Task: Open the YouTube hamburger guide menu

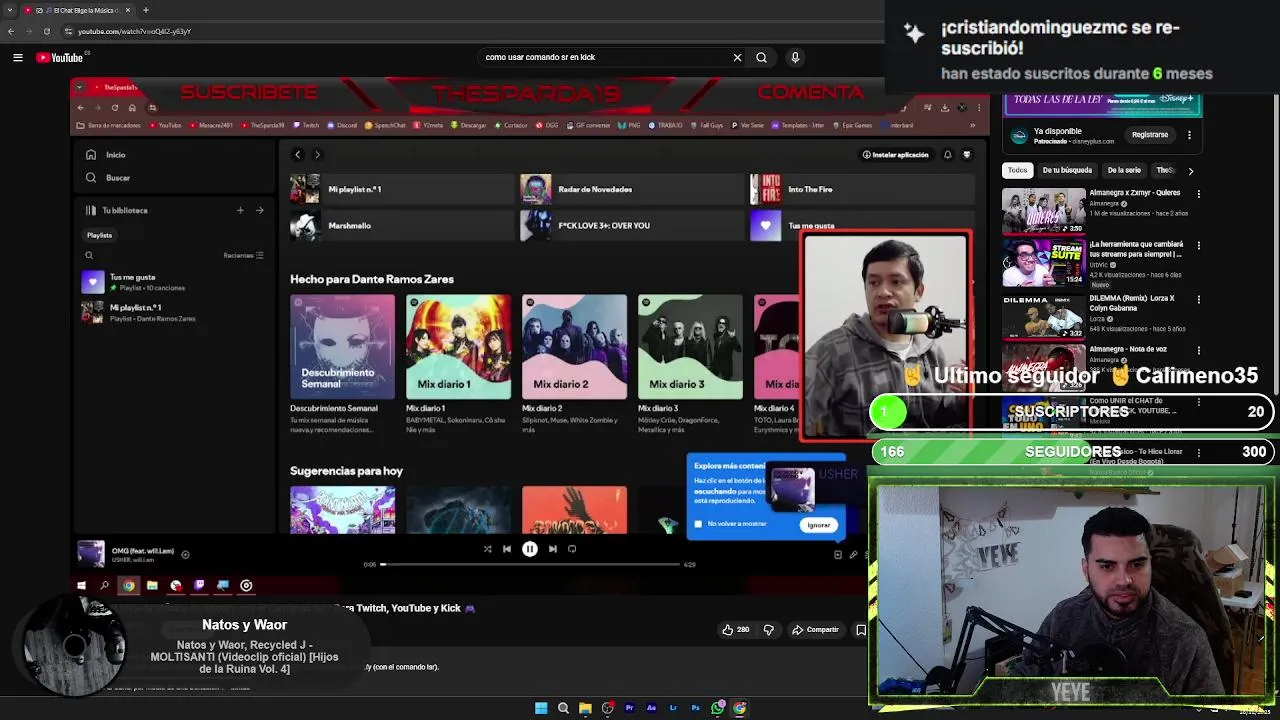Action: (17, 58)
